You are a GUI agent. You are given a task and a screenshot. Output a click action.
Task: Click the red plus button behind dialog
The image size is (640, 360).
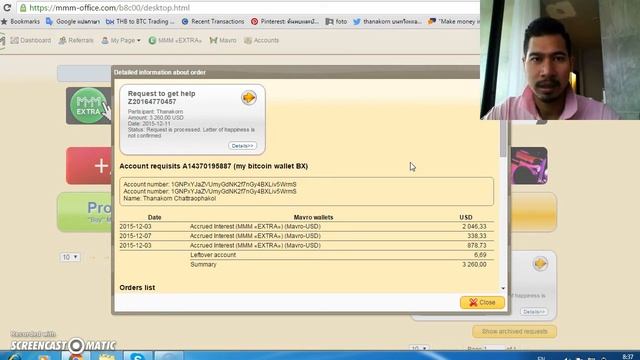pyautogui.click(x=89, y=166)
